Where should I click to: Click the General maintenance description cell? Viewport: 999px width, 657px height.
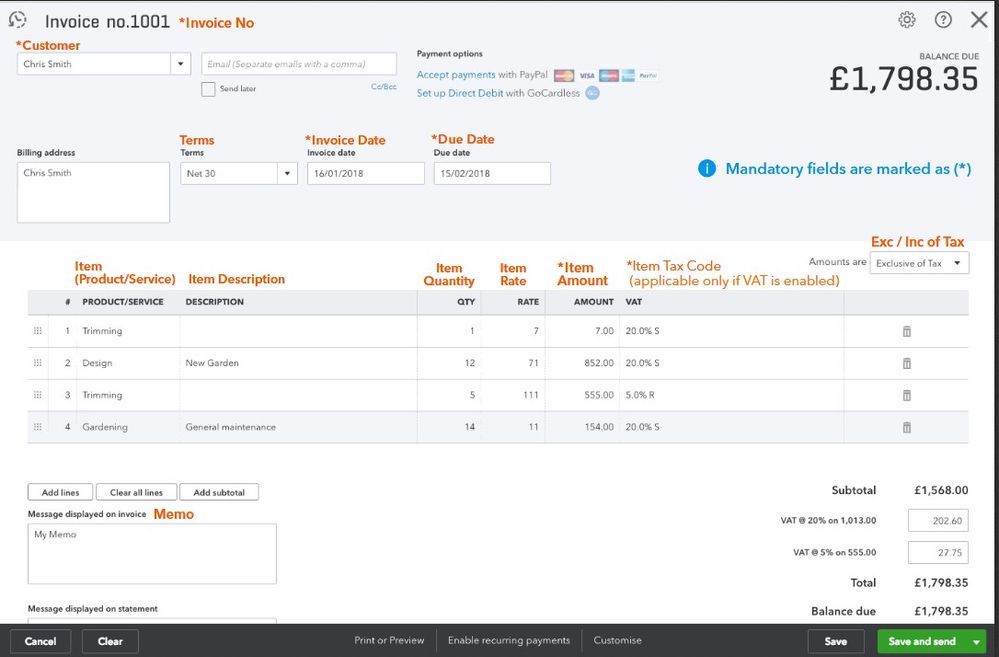pyautogui.click(x=298, y=427)
